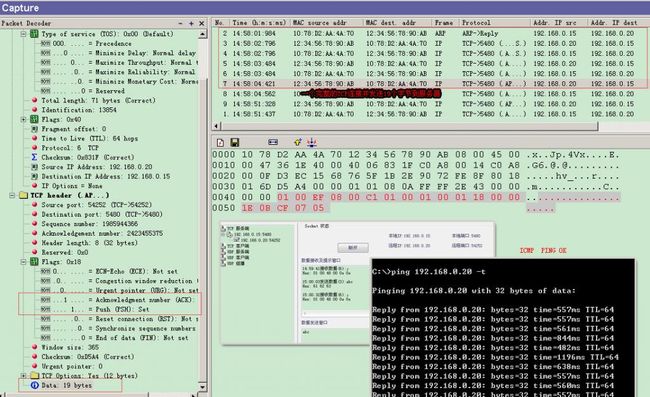Select Protocol: 6 TCP item
This screenshot has height=397, width=650.
coord(70,148)
